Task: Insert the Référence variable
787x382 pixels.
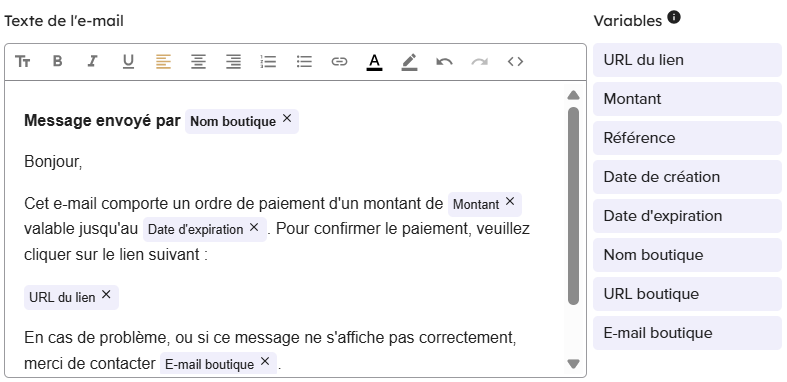Action: coord(687,138)
